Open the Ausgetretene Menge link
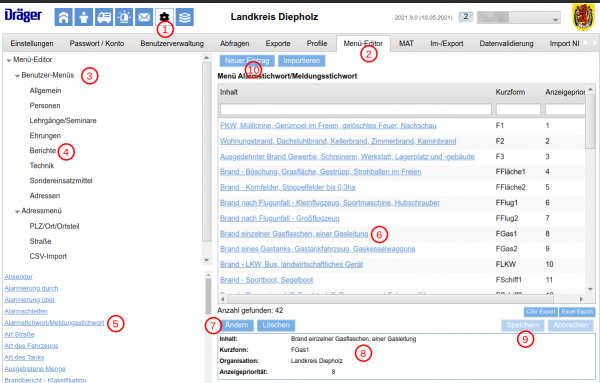The image size is (600, 383). (35, 369)
